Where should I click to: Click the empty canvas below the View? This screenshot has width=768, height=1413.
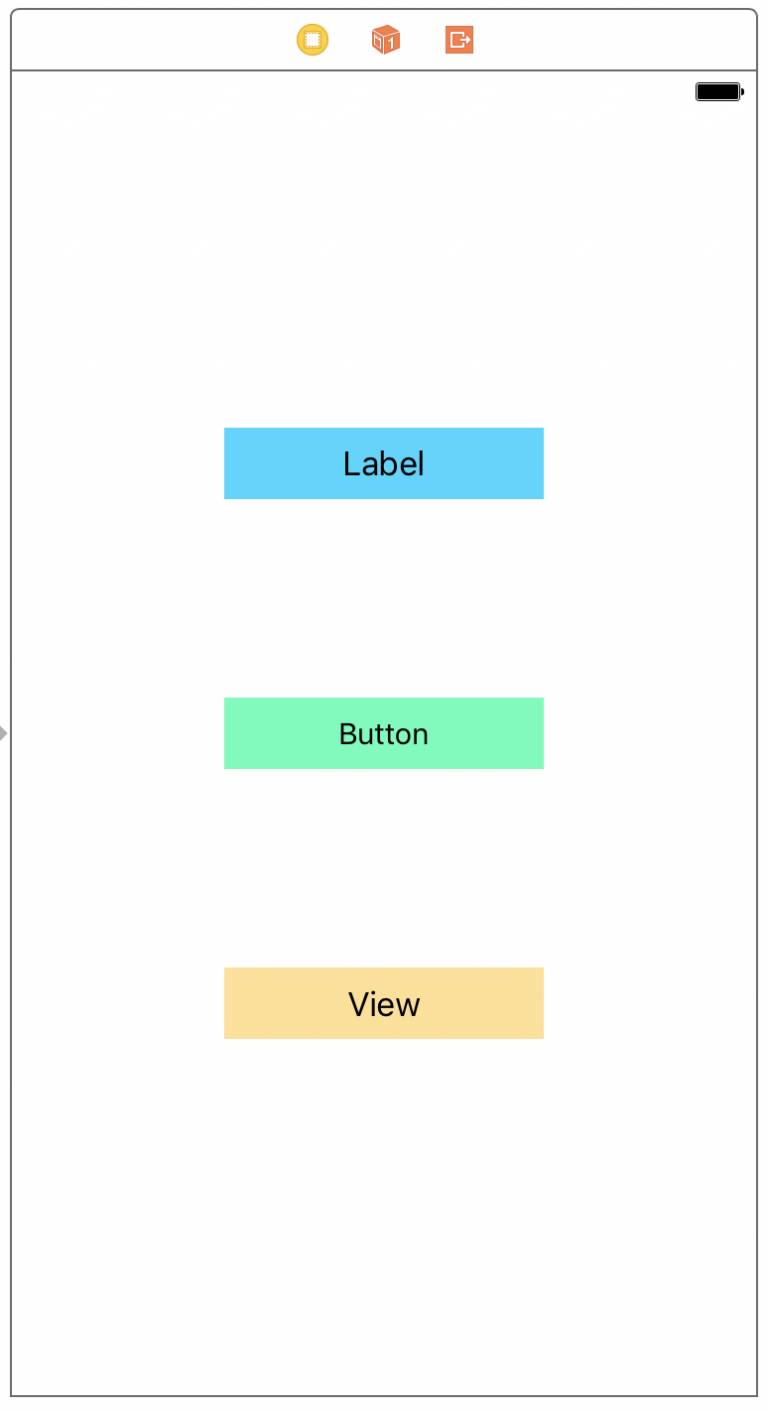coord(384,1200)
